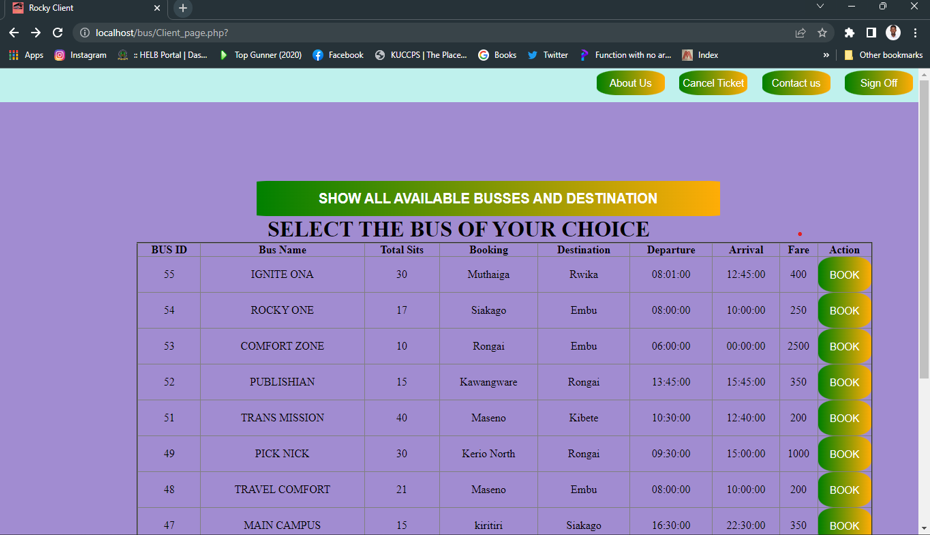The height and width of the screenshot is (535, 932).
Task: Open Other bookmarks folder
Action: coord(883,55)
